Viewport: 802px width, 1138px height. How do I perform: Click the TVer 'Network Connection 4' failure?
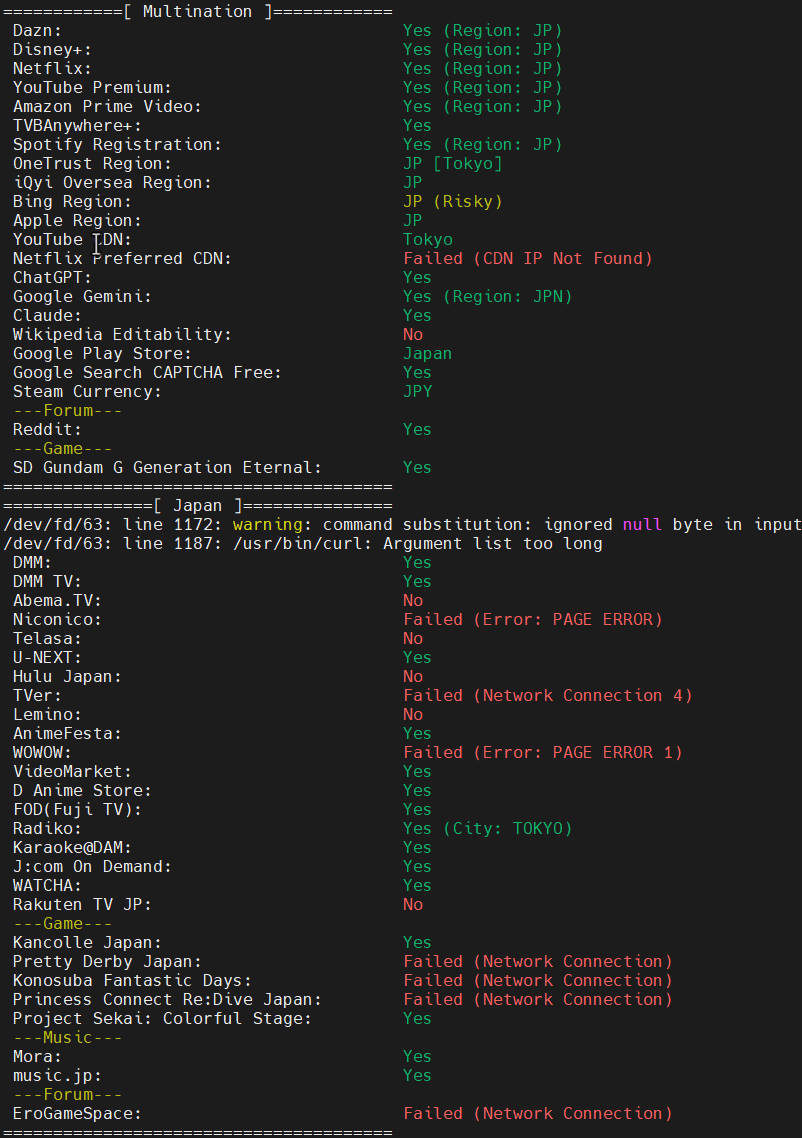click(547, 696)
